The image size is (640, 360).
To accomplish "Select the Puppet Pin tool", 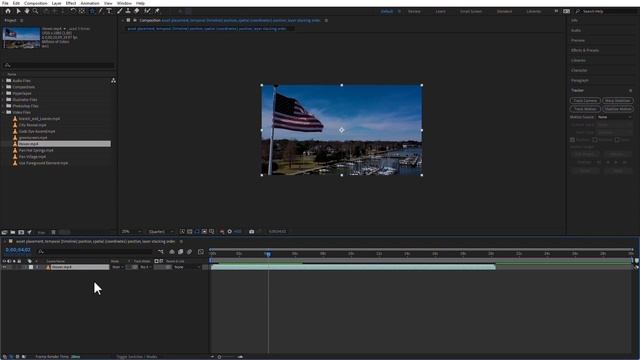I will (x=157, y=11).
